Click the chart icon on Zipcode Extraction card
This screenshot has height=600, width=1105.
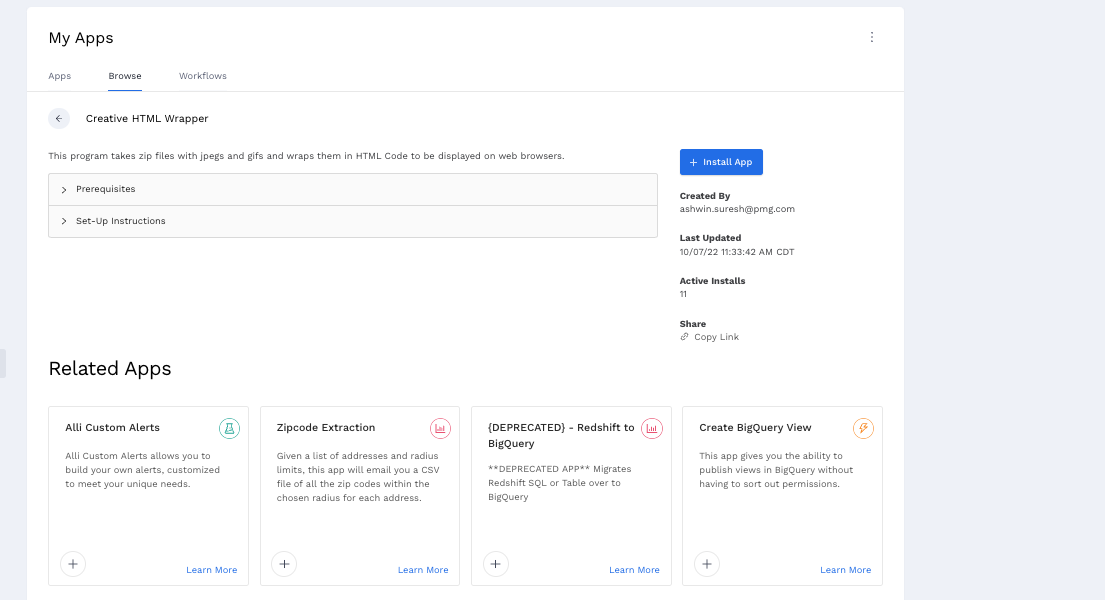coord(441,429)
